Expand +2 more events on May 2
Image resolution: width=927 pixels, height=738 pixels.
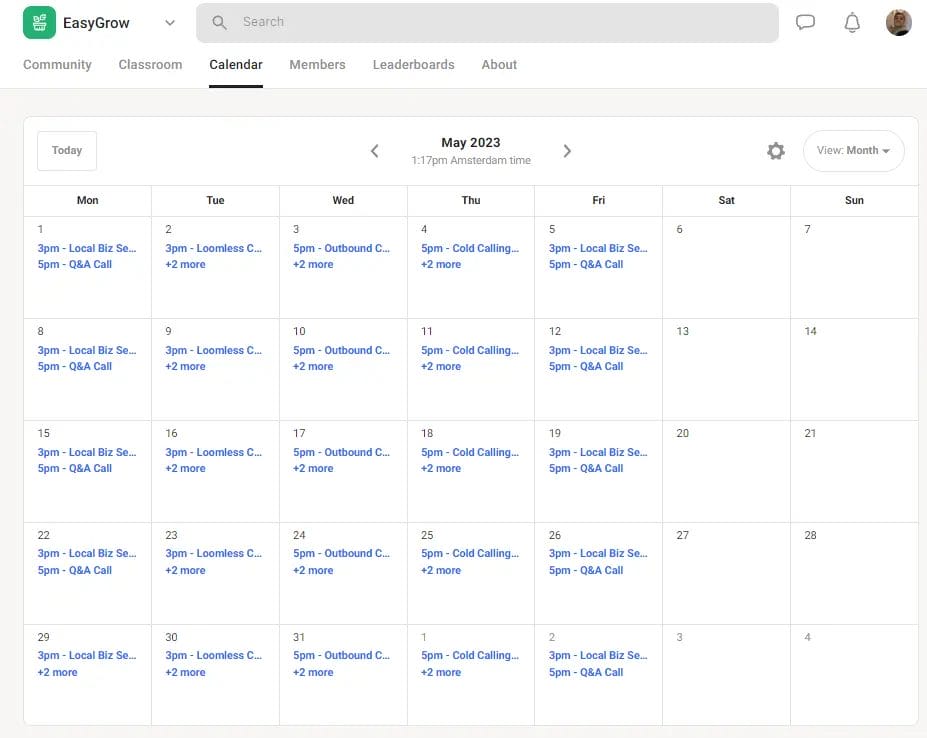click(x=185, y=265)
